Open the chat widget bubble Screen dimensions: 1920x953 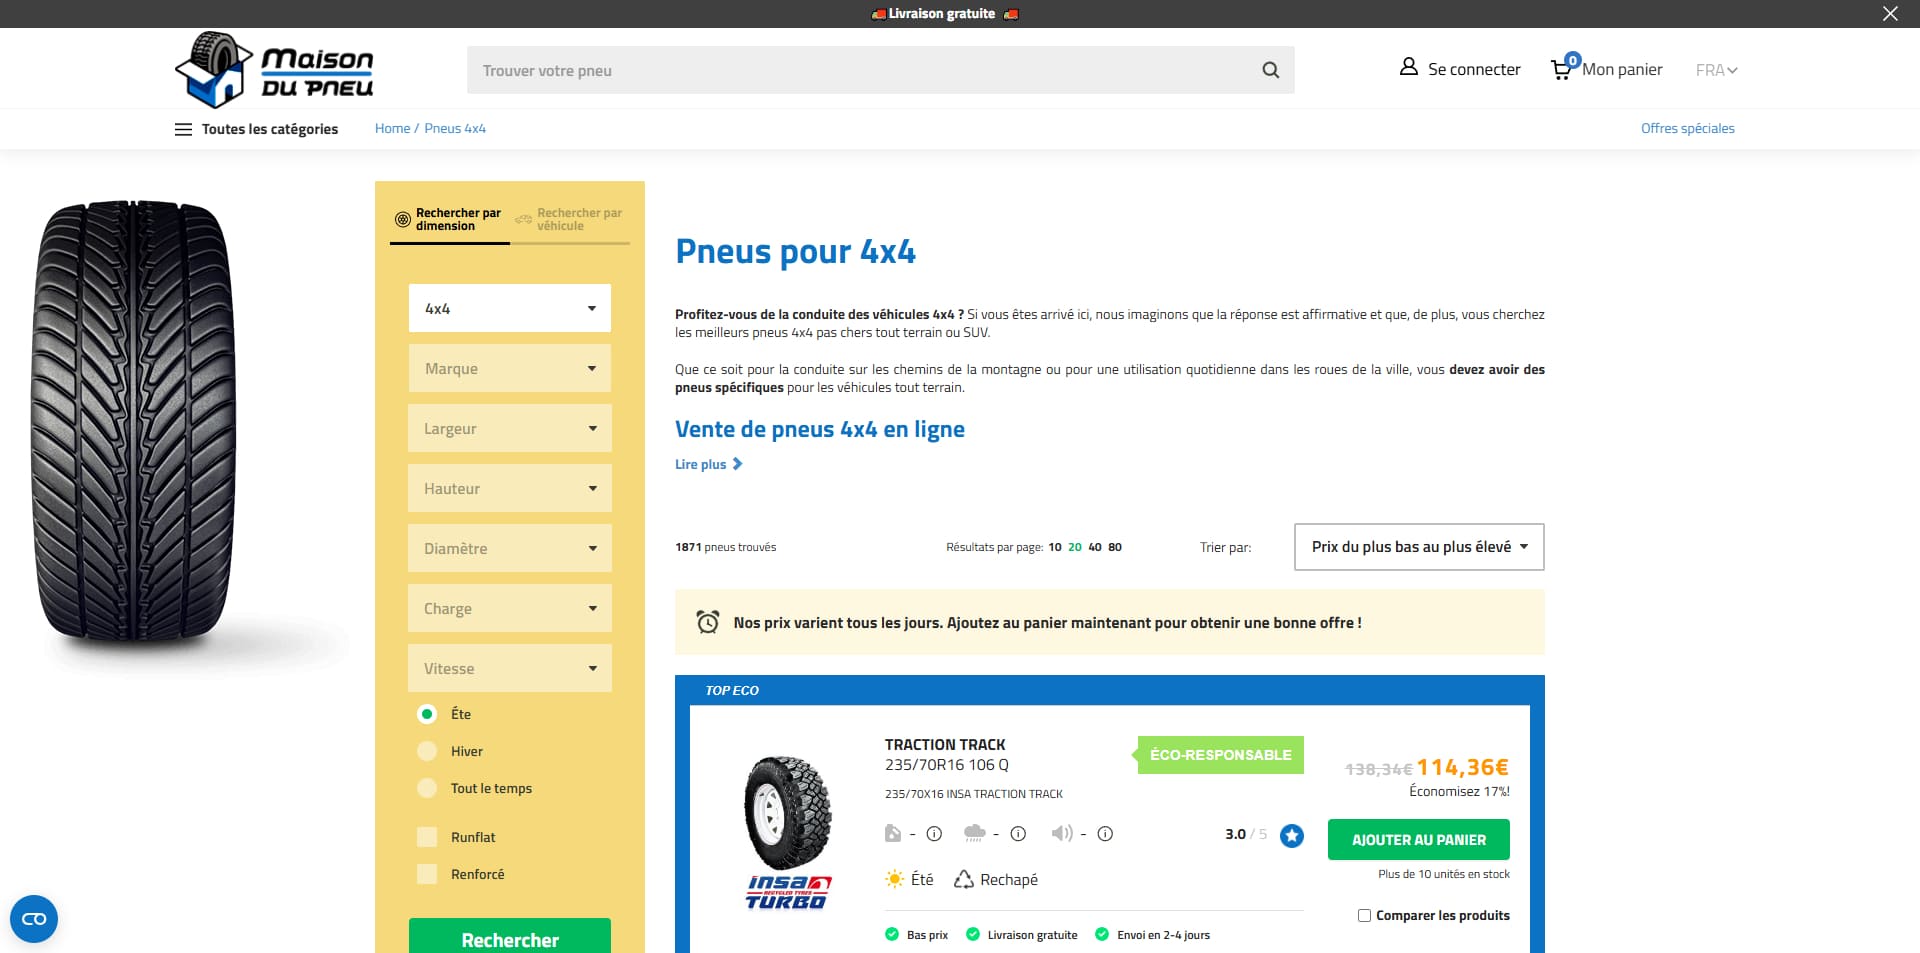pyautogui.click(x=34, y=918)
